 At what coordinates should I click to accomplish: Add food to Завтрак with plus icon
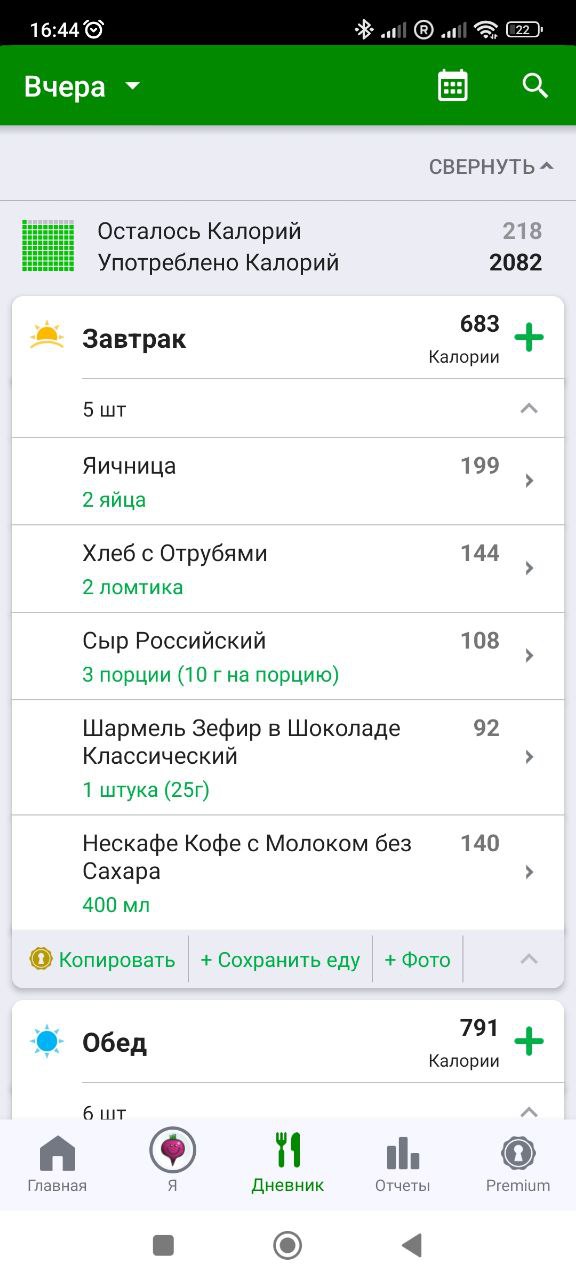(529, 337)
